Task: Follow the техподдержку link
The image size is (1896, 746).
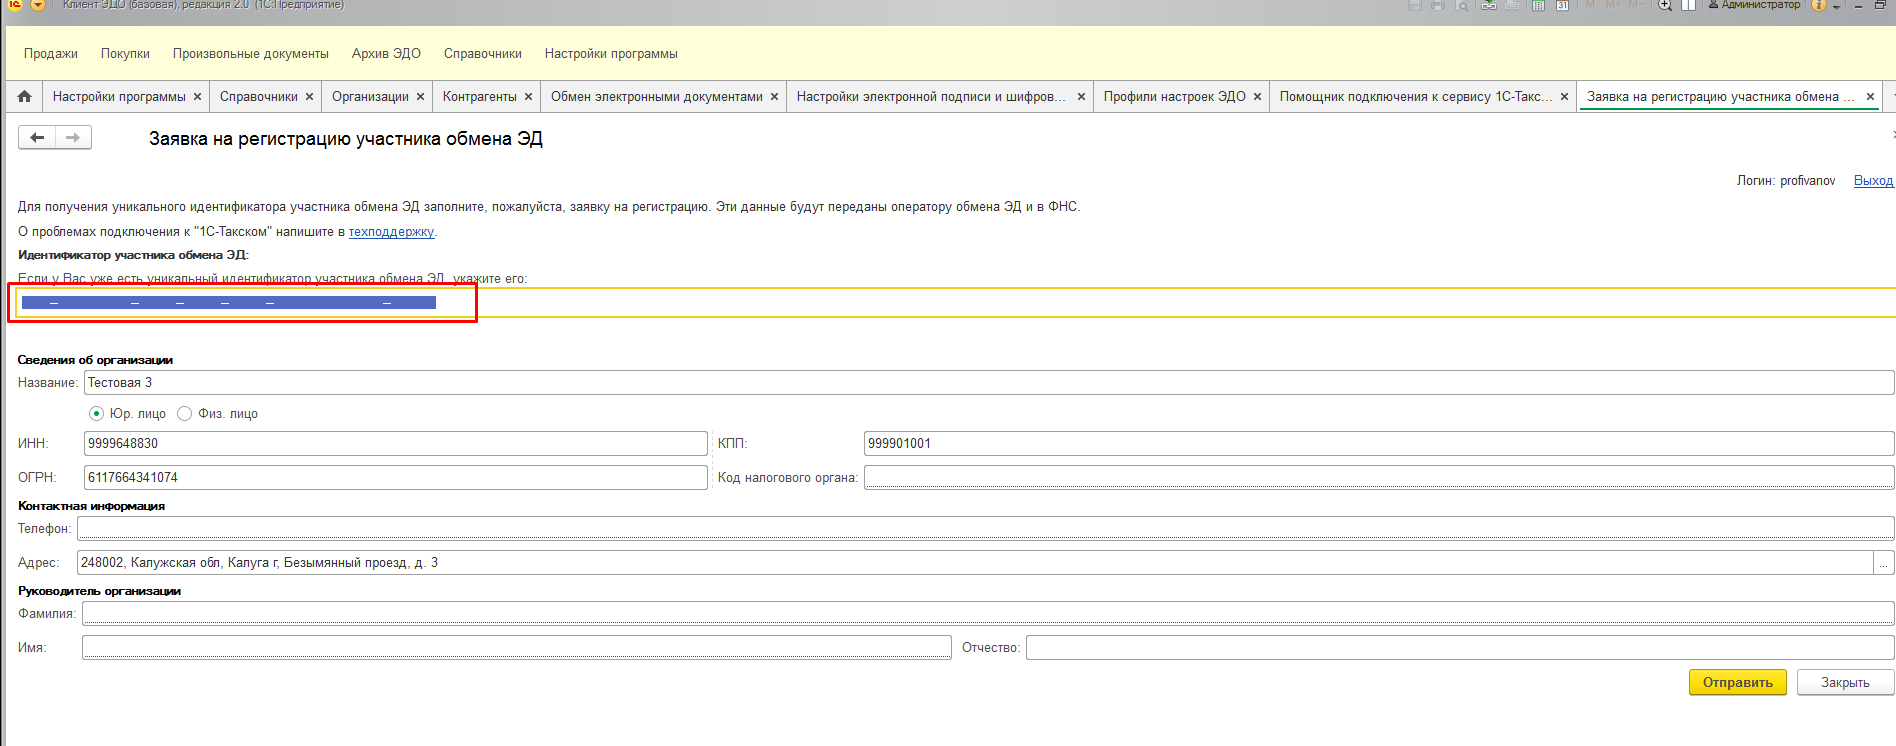Action: (x=391, y=232)
